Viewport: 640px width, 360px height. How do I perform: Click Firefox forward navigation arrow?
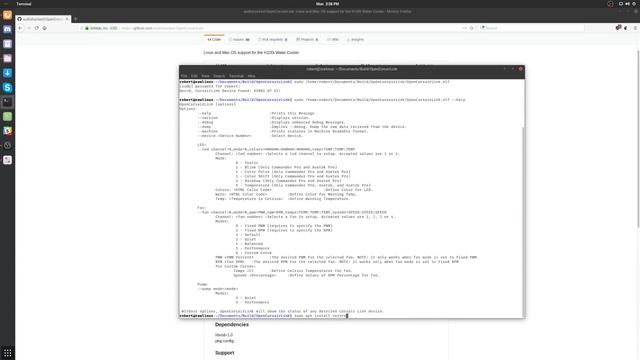tap(29, 28)
